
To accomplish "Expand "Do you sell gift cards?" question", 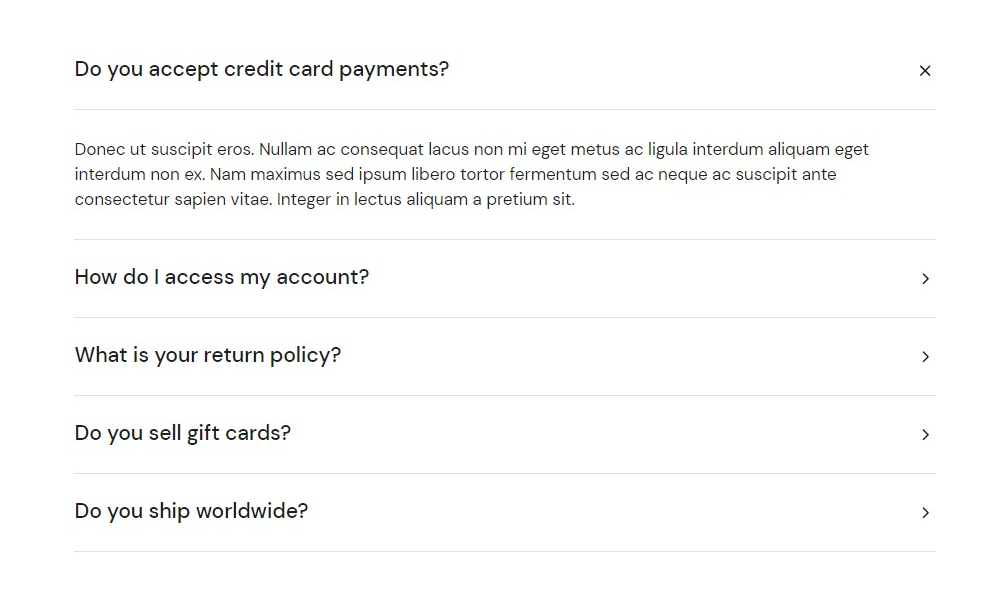I will 183,433.
